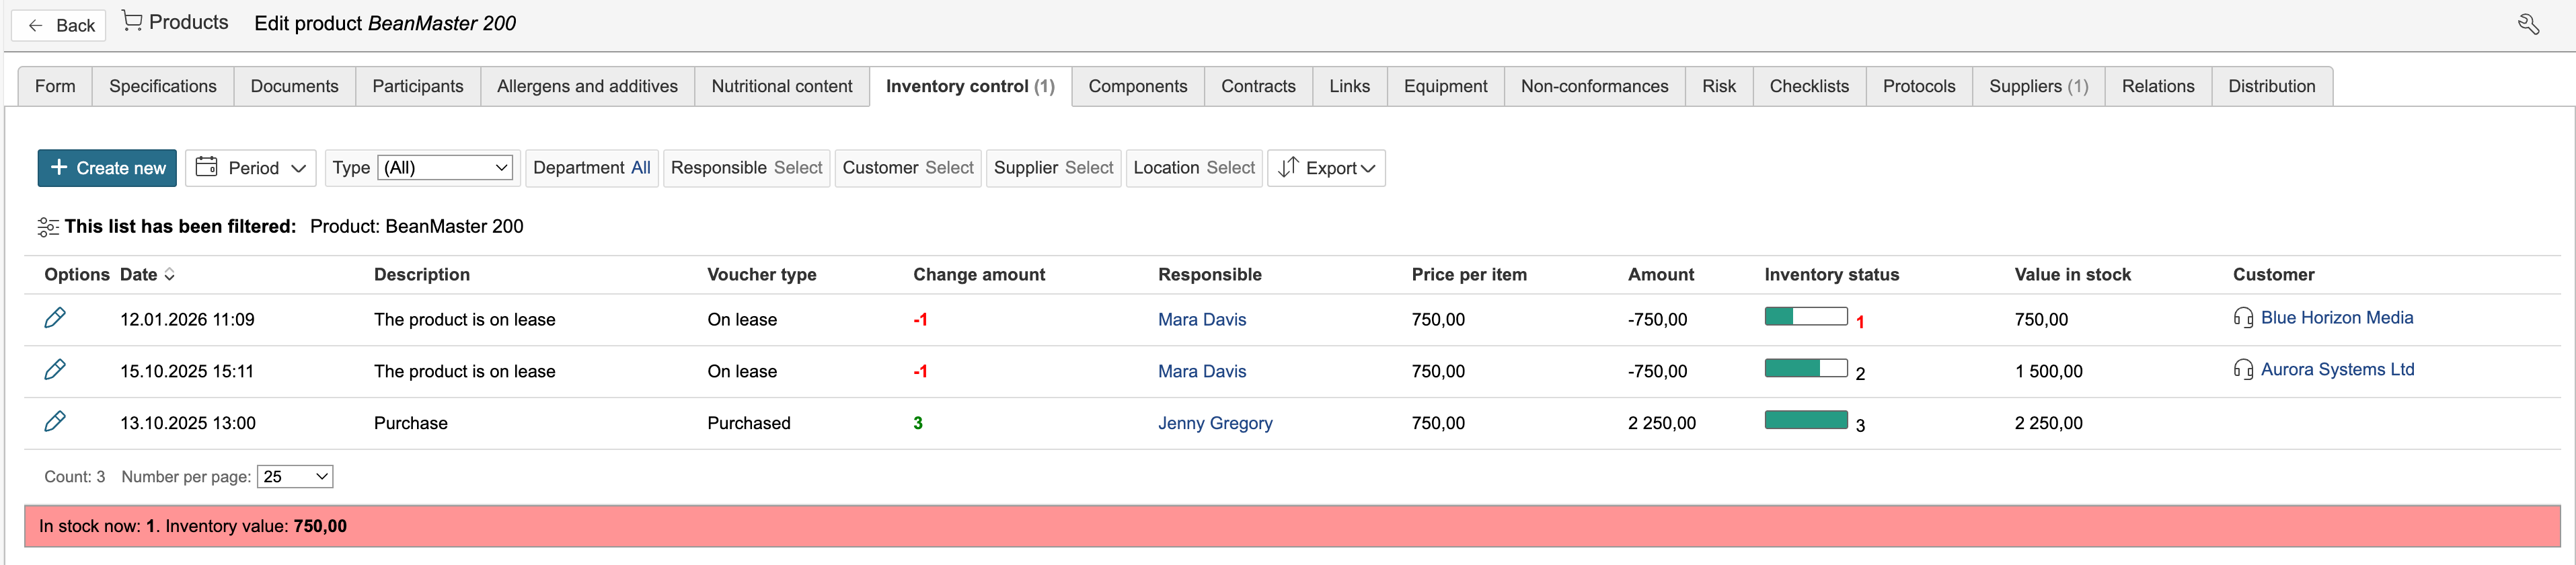Click the Voucher type column header
The width and height of the screenshot is (2576, 565).
[x=762, y=275]
